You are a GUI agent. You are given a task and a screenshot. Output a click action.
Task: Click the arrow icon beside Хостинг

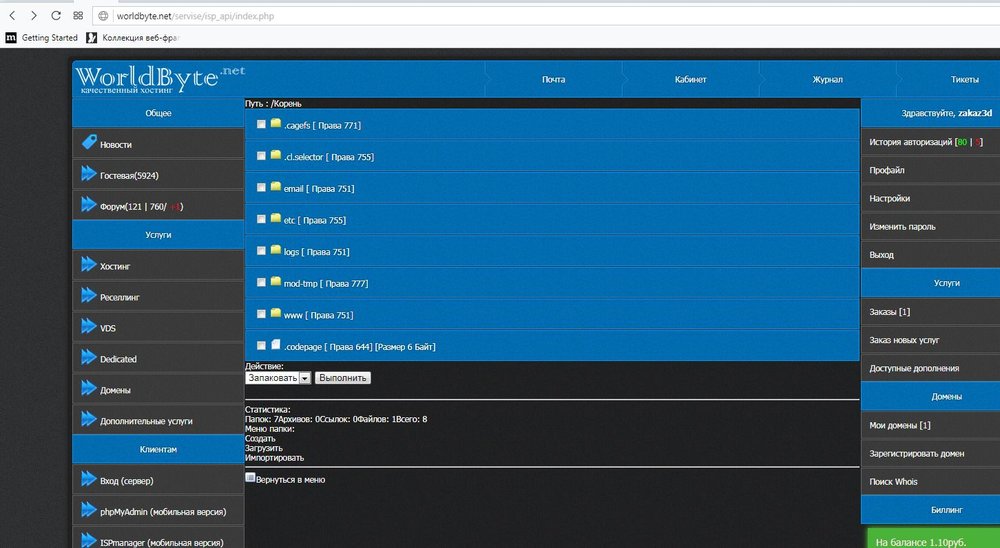[x=87, y=266]
